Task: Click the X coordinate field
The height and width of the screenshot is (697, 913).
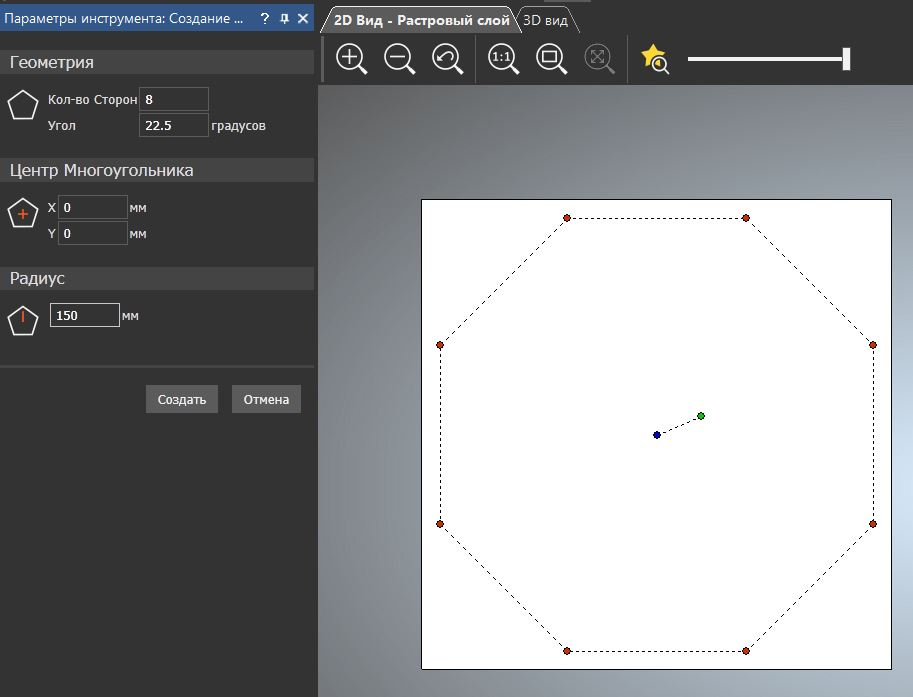Action: tap(93, 207)
